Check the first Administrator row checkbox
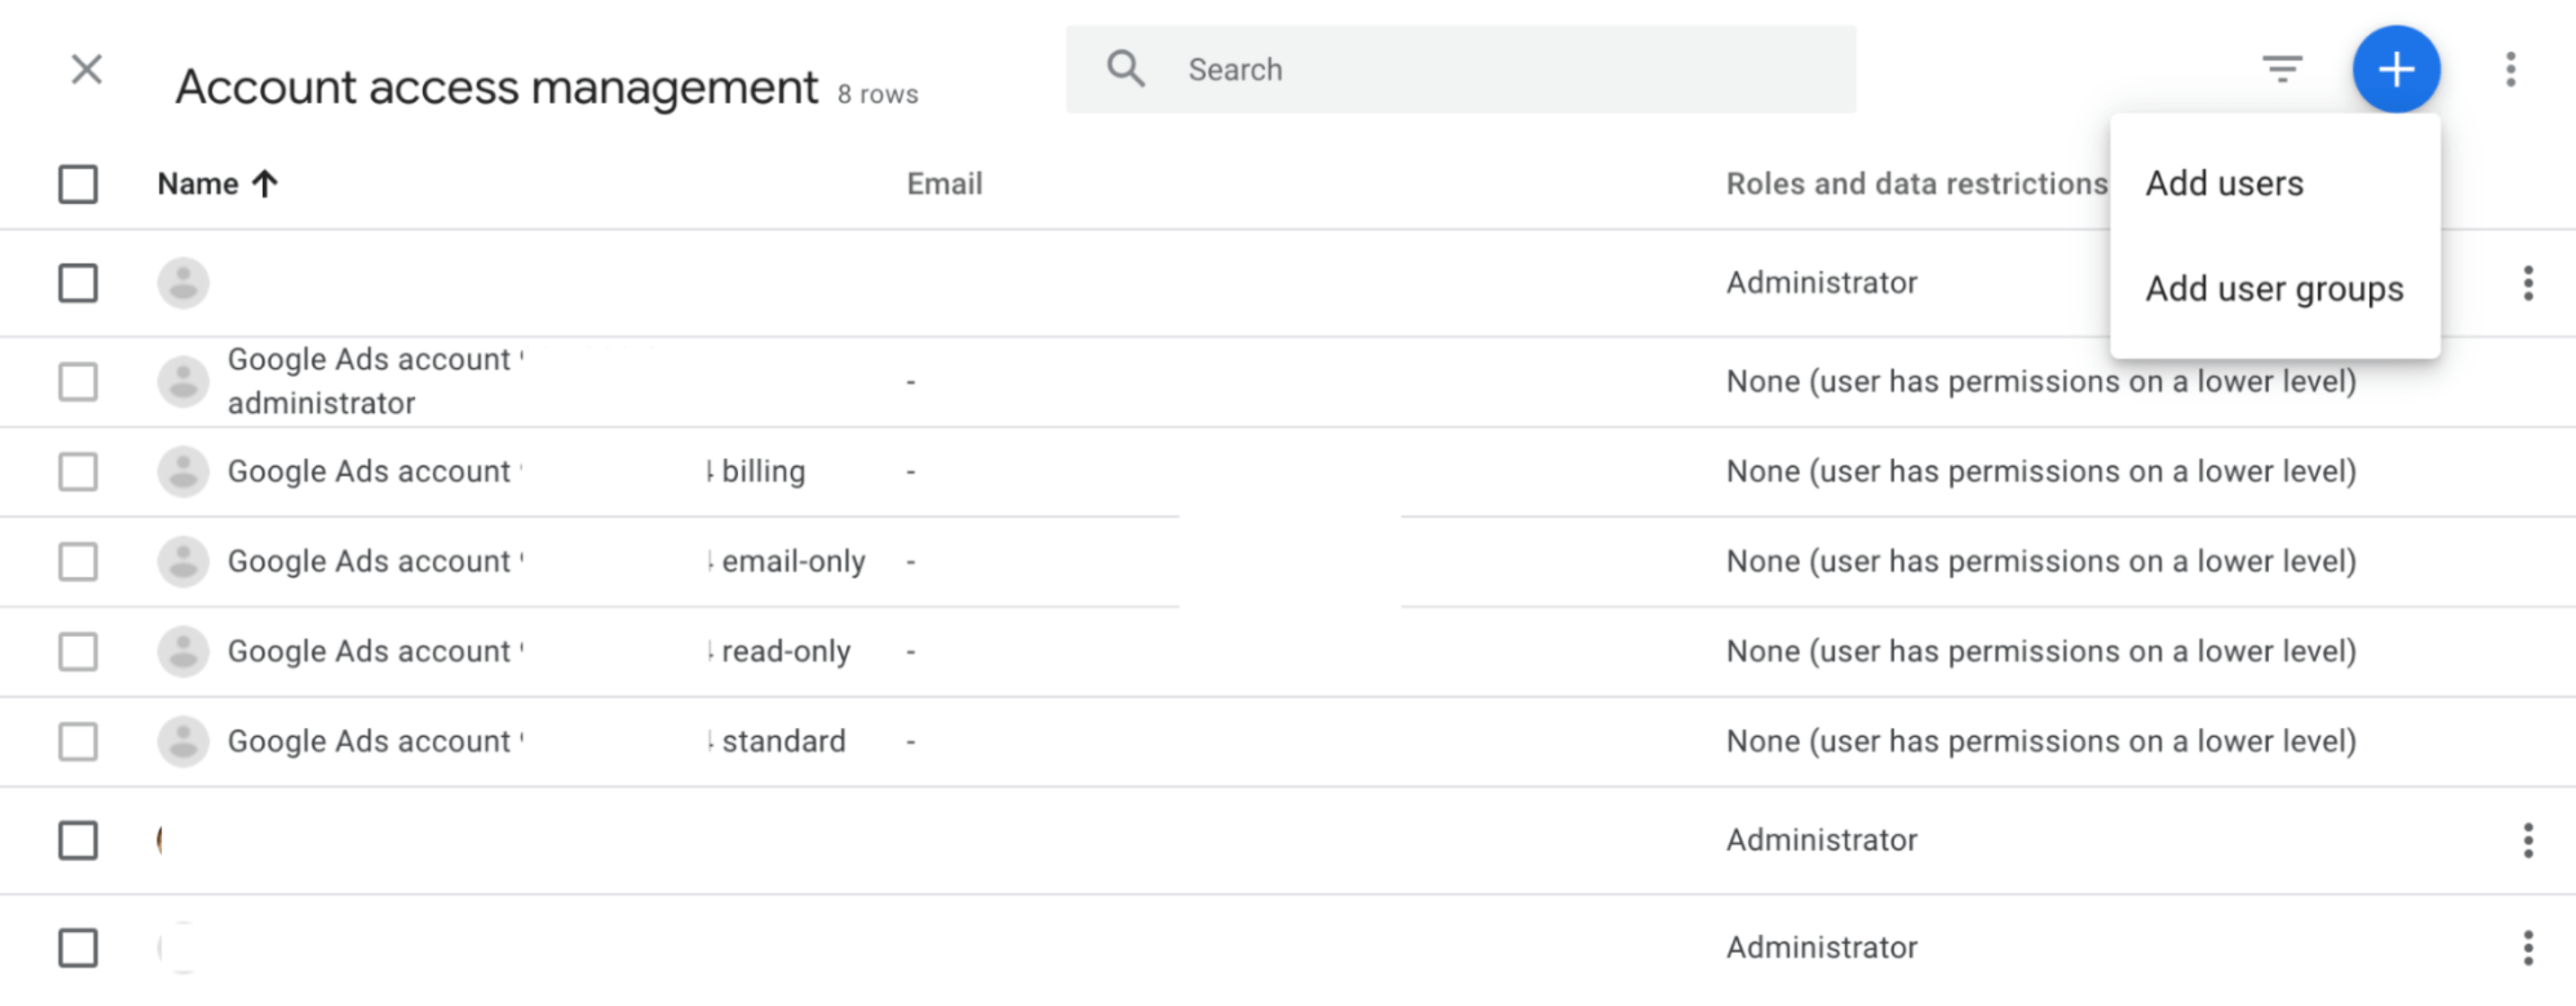2576x1006 pixels. (x=78, y=284)
